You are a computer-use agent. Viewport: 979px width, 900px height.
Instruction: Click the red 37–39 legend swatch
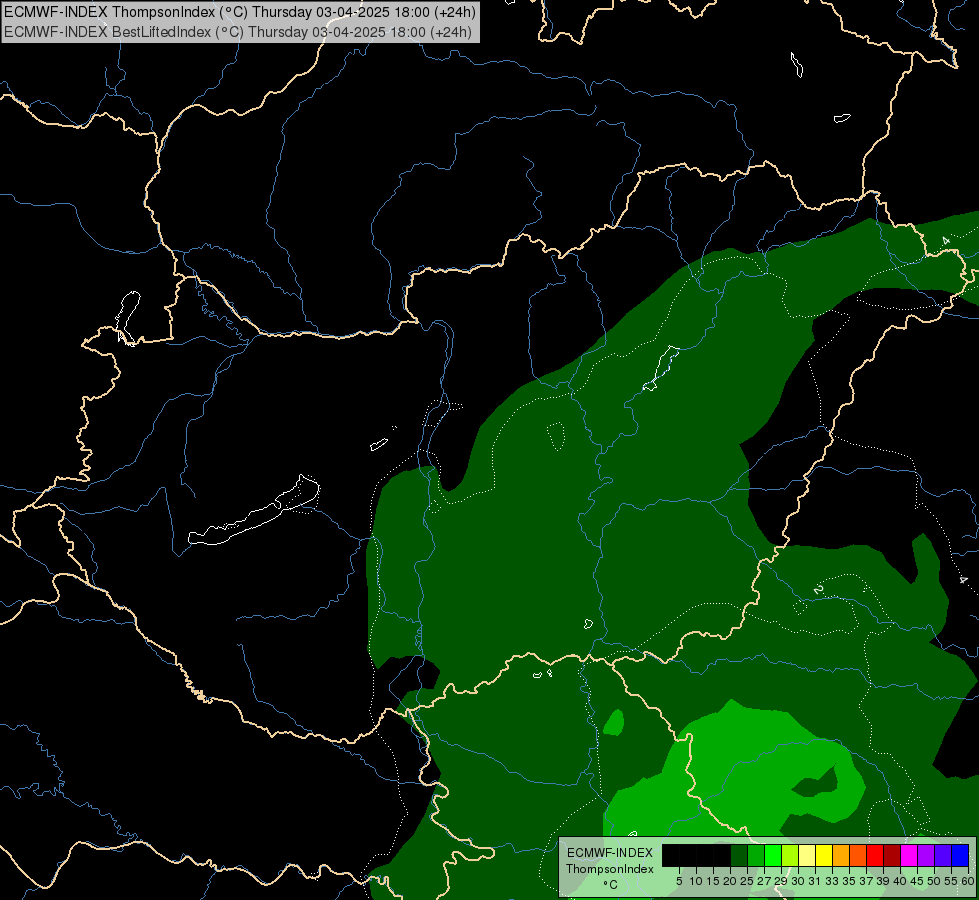pyautogui.click(x=875, y=855)
